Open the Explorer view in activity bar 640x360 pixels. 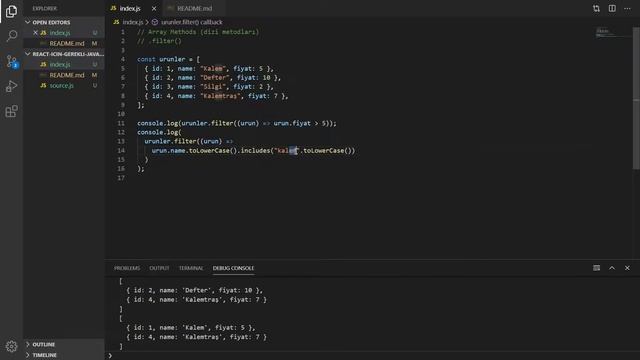[11, 11]
